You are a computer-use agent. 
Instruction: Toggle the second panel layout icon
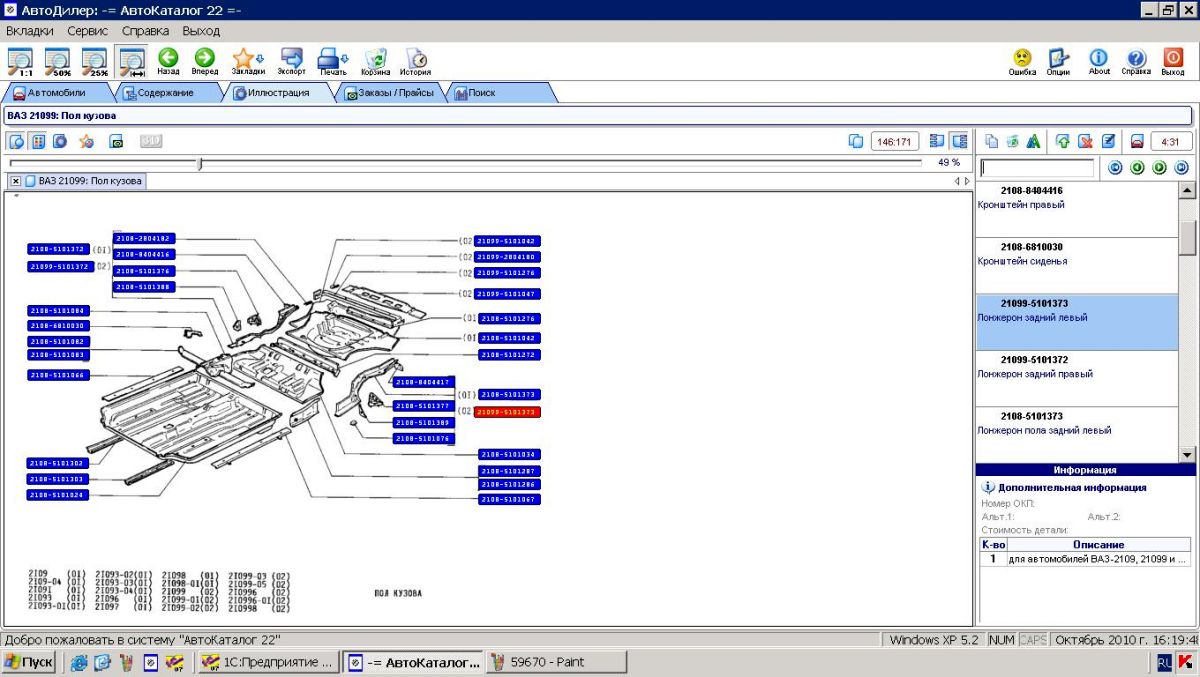click(x=959, y=141)
